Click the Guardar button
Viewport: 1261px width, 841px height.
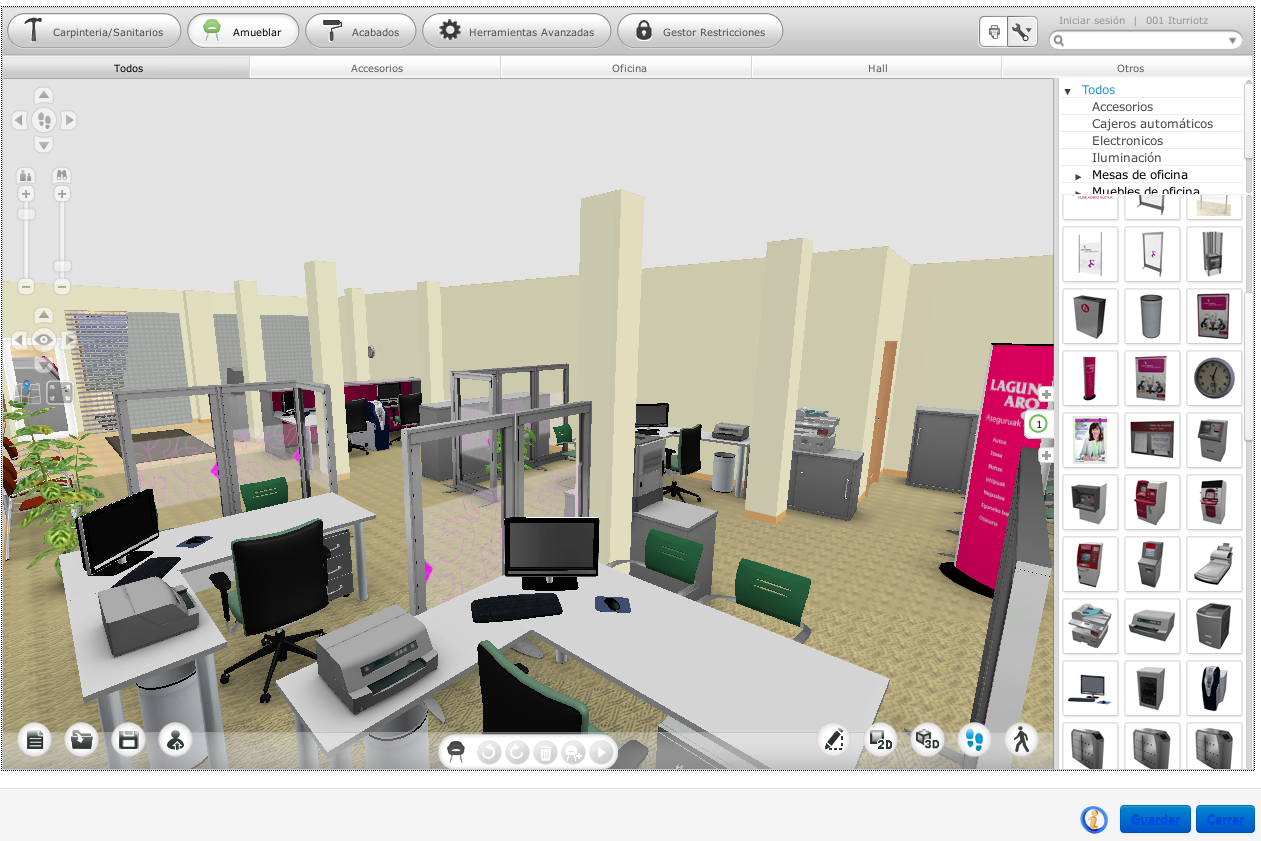[1155, 819]
